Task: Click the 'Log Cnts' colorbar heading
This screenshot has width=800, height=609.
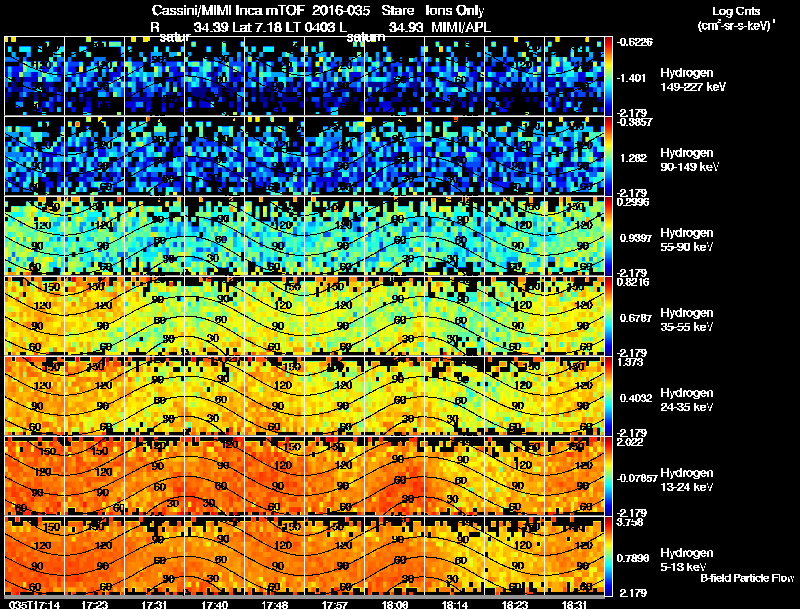Action: pyautogui.click(x=736, y=11)
